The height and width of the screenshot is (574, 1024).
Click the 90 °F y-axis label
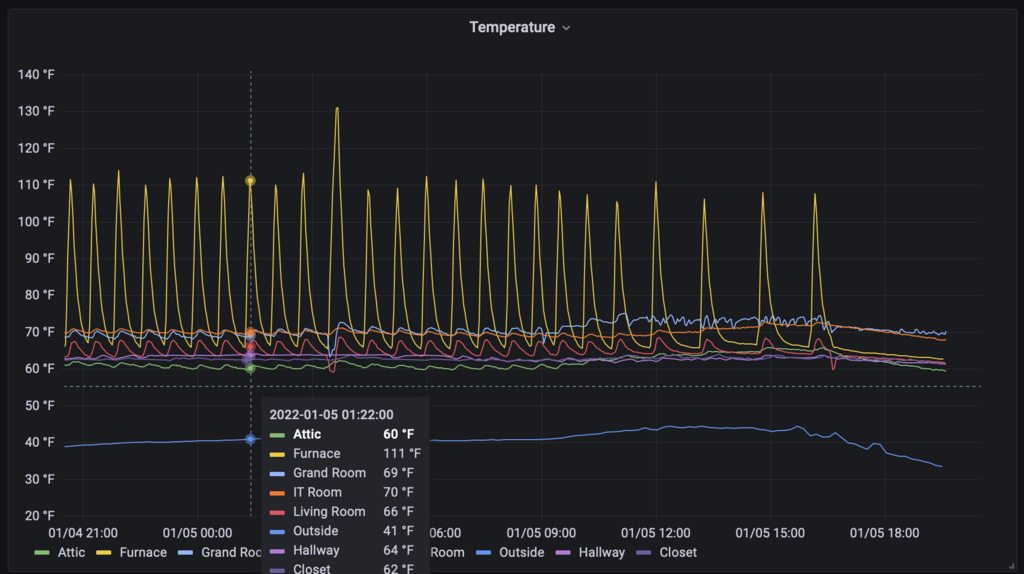pos(40,258)
